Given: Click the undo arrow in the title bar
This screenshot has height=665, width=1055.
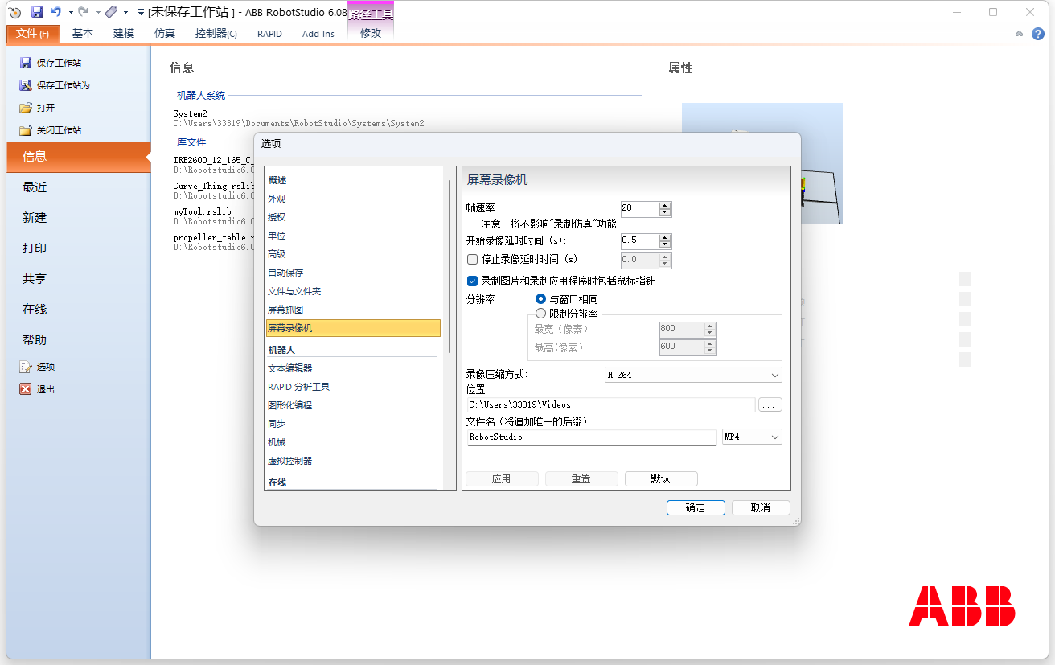Looking at the screenshot, I should [56, 11].
